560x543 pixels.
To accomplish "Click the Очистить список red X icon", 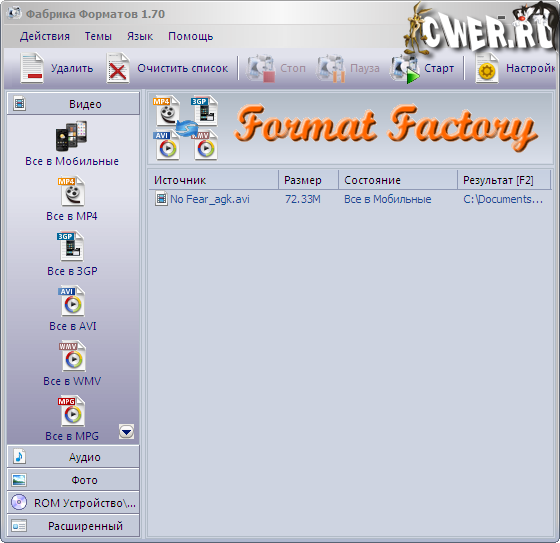I will [118, 68].
